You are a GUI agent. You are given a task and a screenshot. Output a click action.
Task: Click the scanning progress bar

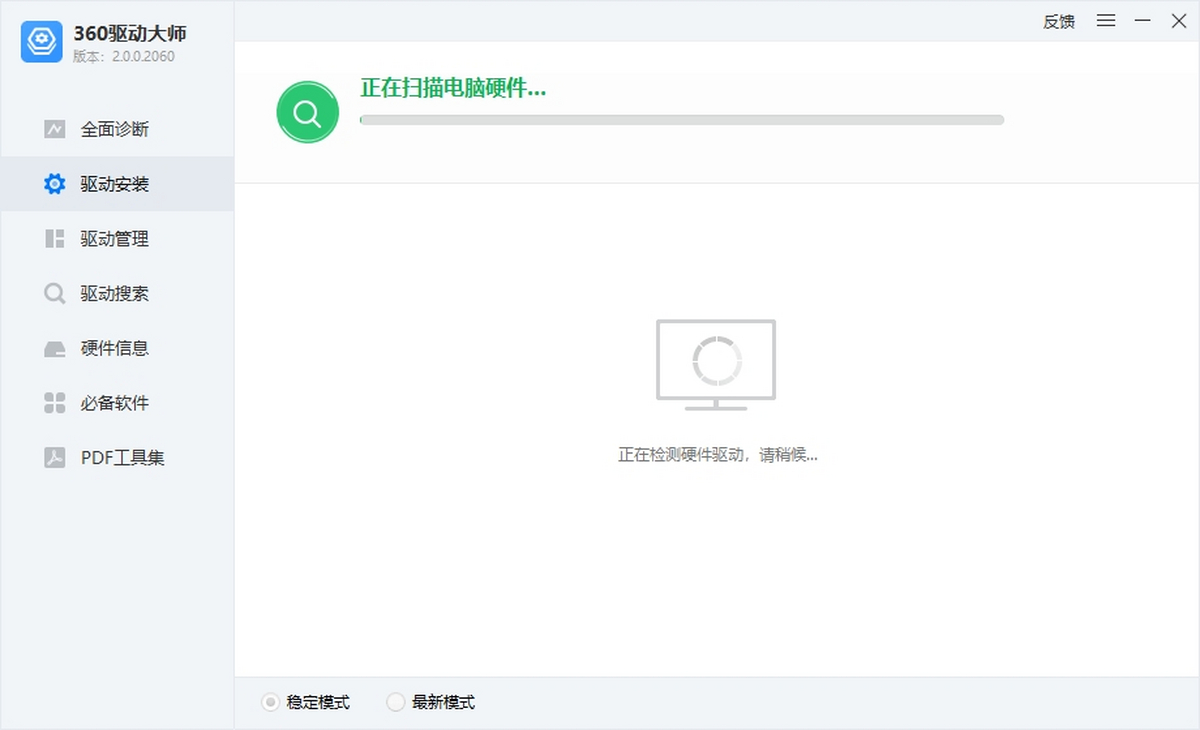[681, 119]
